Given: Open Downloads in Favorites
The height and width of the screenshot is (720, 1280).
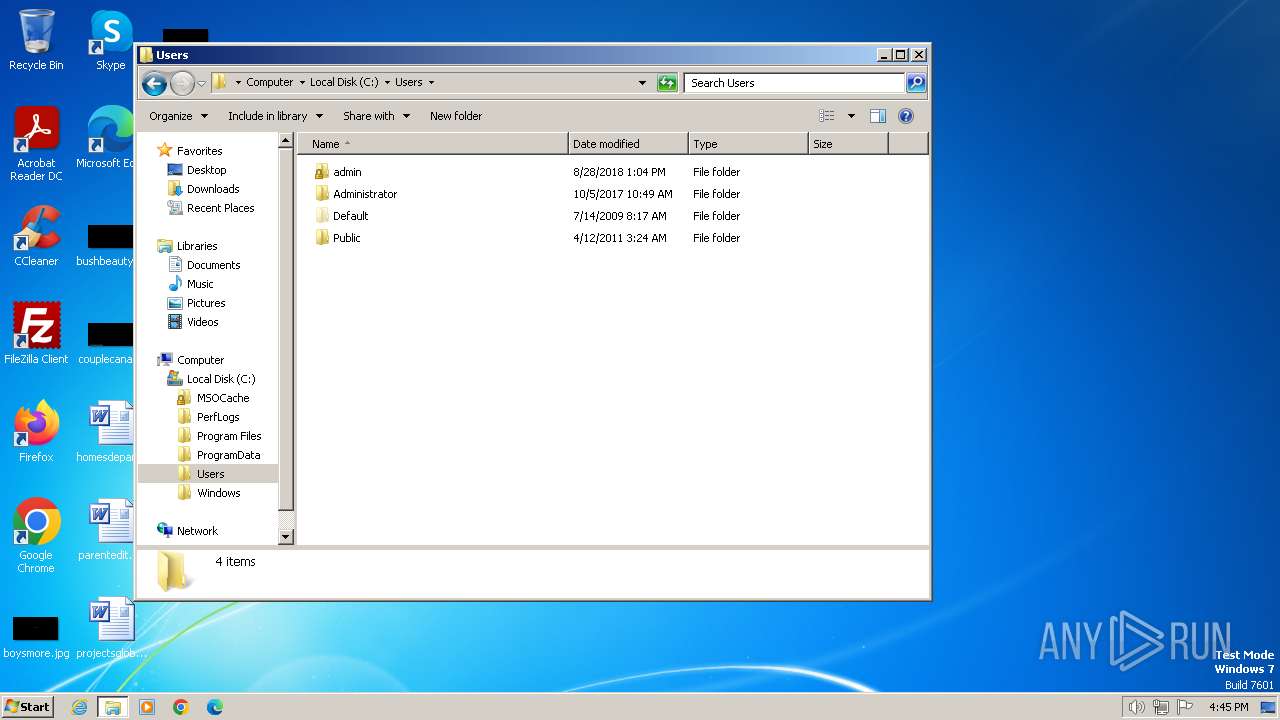Looking at the screenshot, I should pyautogui.click(x=213, y=189).
